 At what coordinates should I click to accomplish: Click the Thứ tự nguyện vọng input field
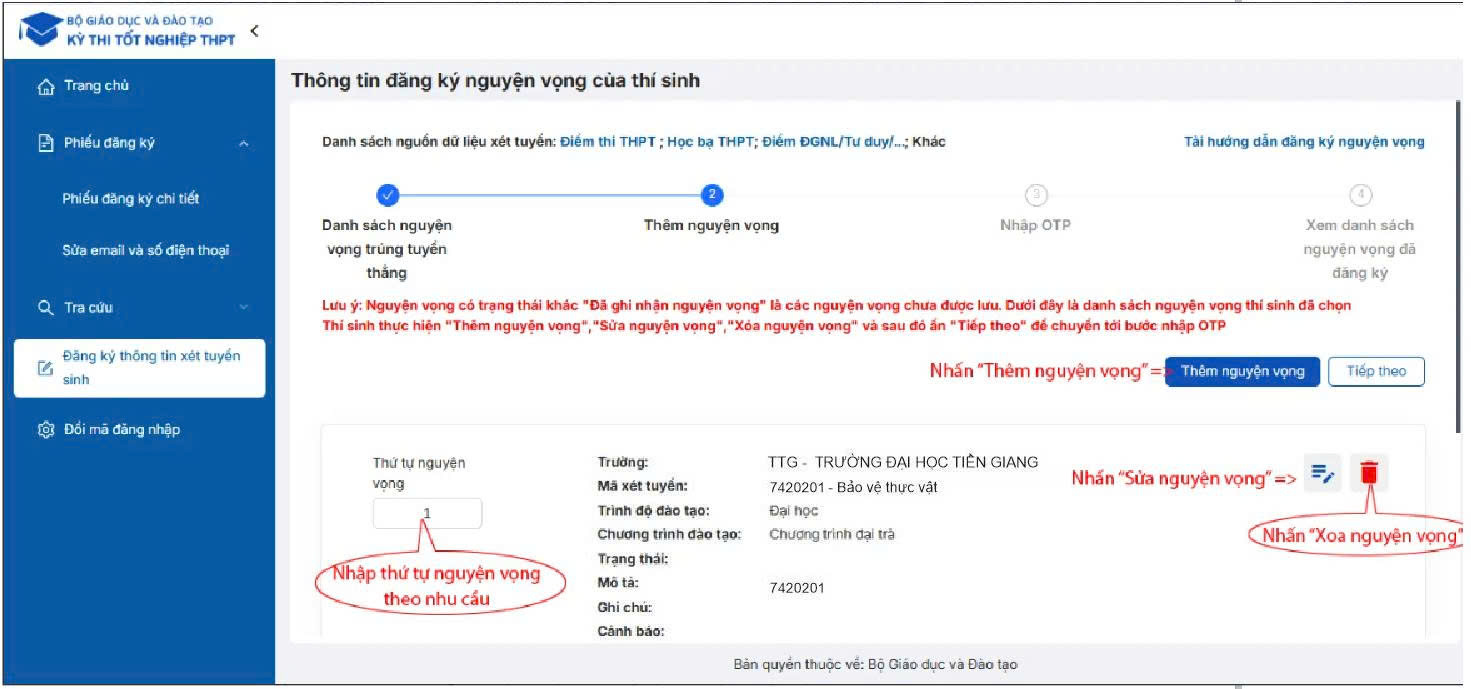427,514
